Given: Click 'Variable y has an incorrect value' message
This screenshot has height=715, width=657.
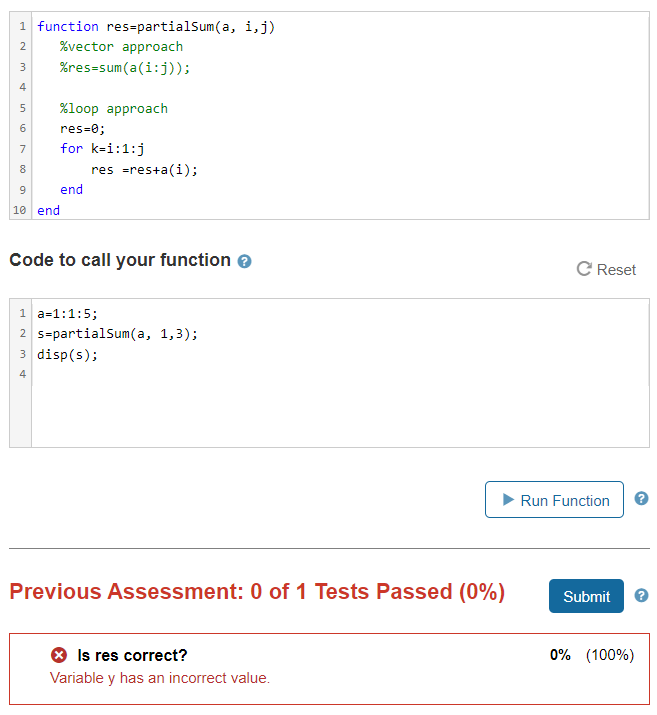Looking at the screenshot, I should tap(160, 678).
